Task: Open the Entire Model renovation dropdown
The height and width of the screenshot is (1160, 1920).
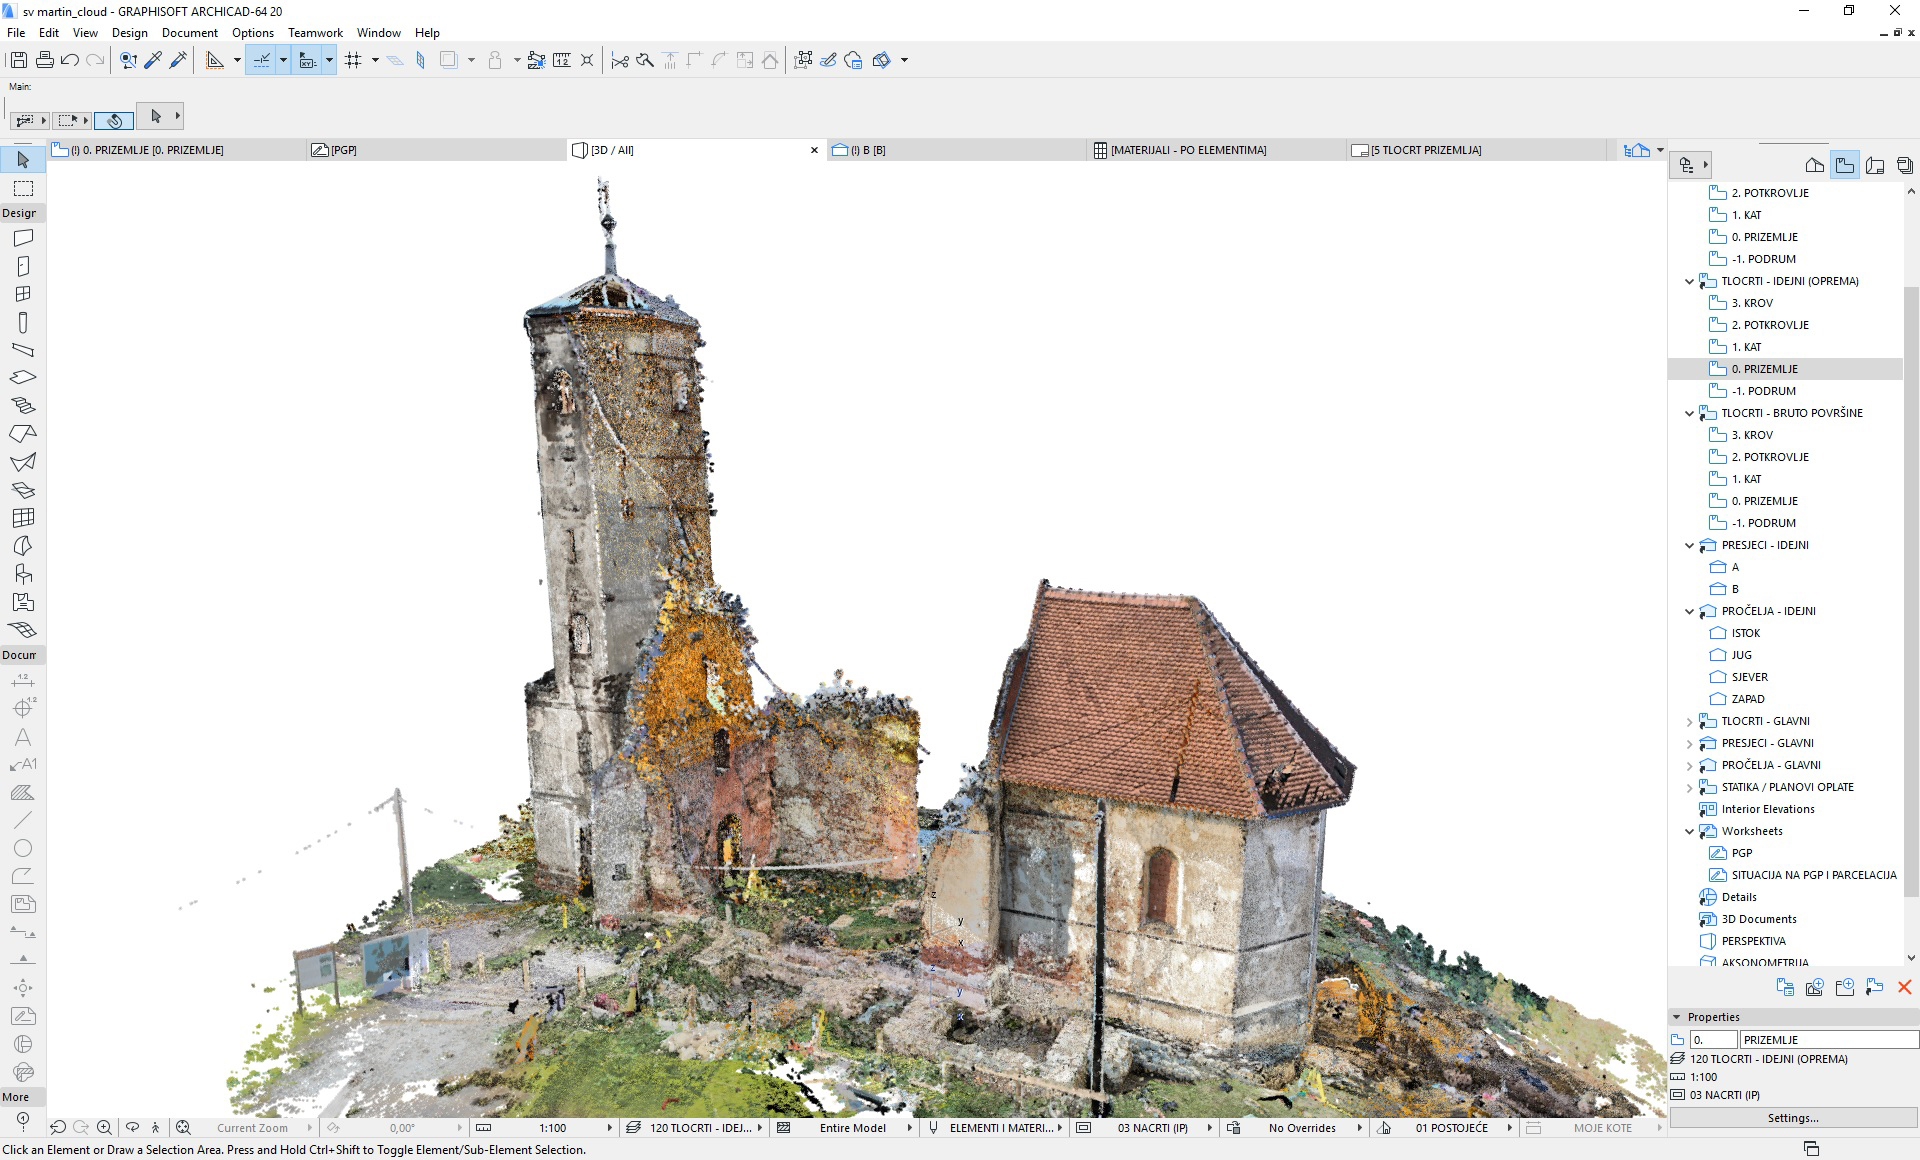Action: 846,1127
